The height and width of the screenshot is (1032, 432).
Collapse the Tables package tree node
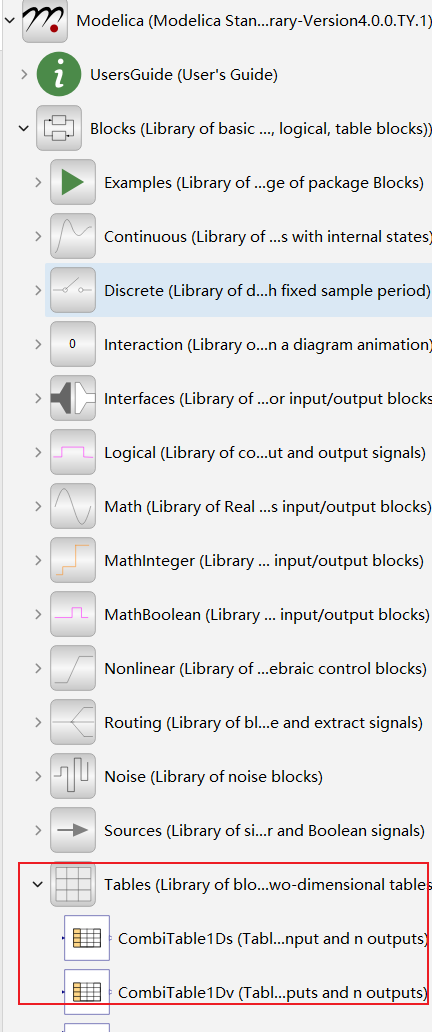[x=38, y=885]
